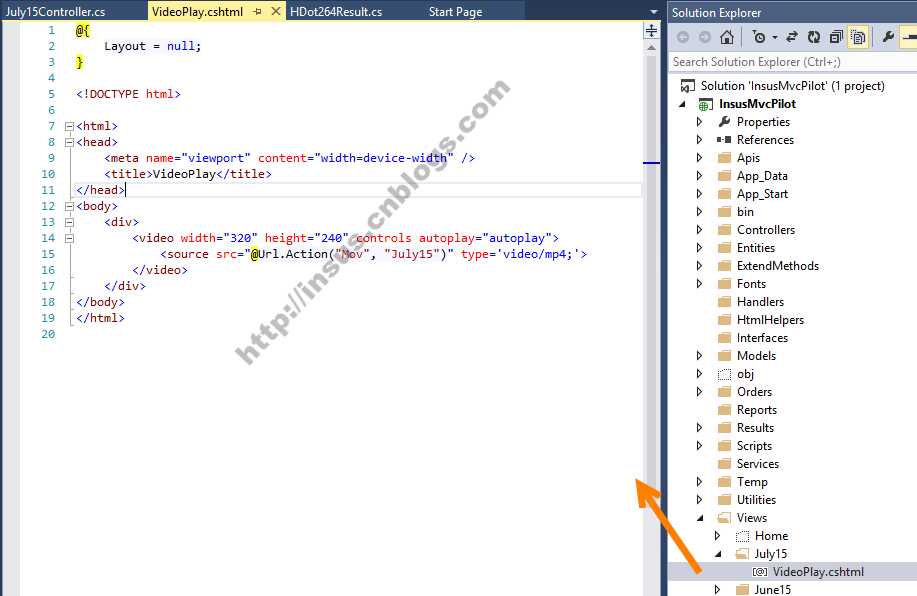This screenshot has height=596, width=917.
Task: Collapse the html tag outlining region
Action: coord(69,126)
